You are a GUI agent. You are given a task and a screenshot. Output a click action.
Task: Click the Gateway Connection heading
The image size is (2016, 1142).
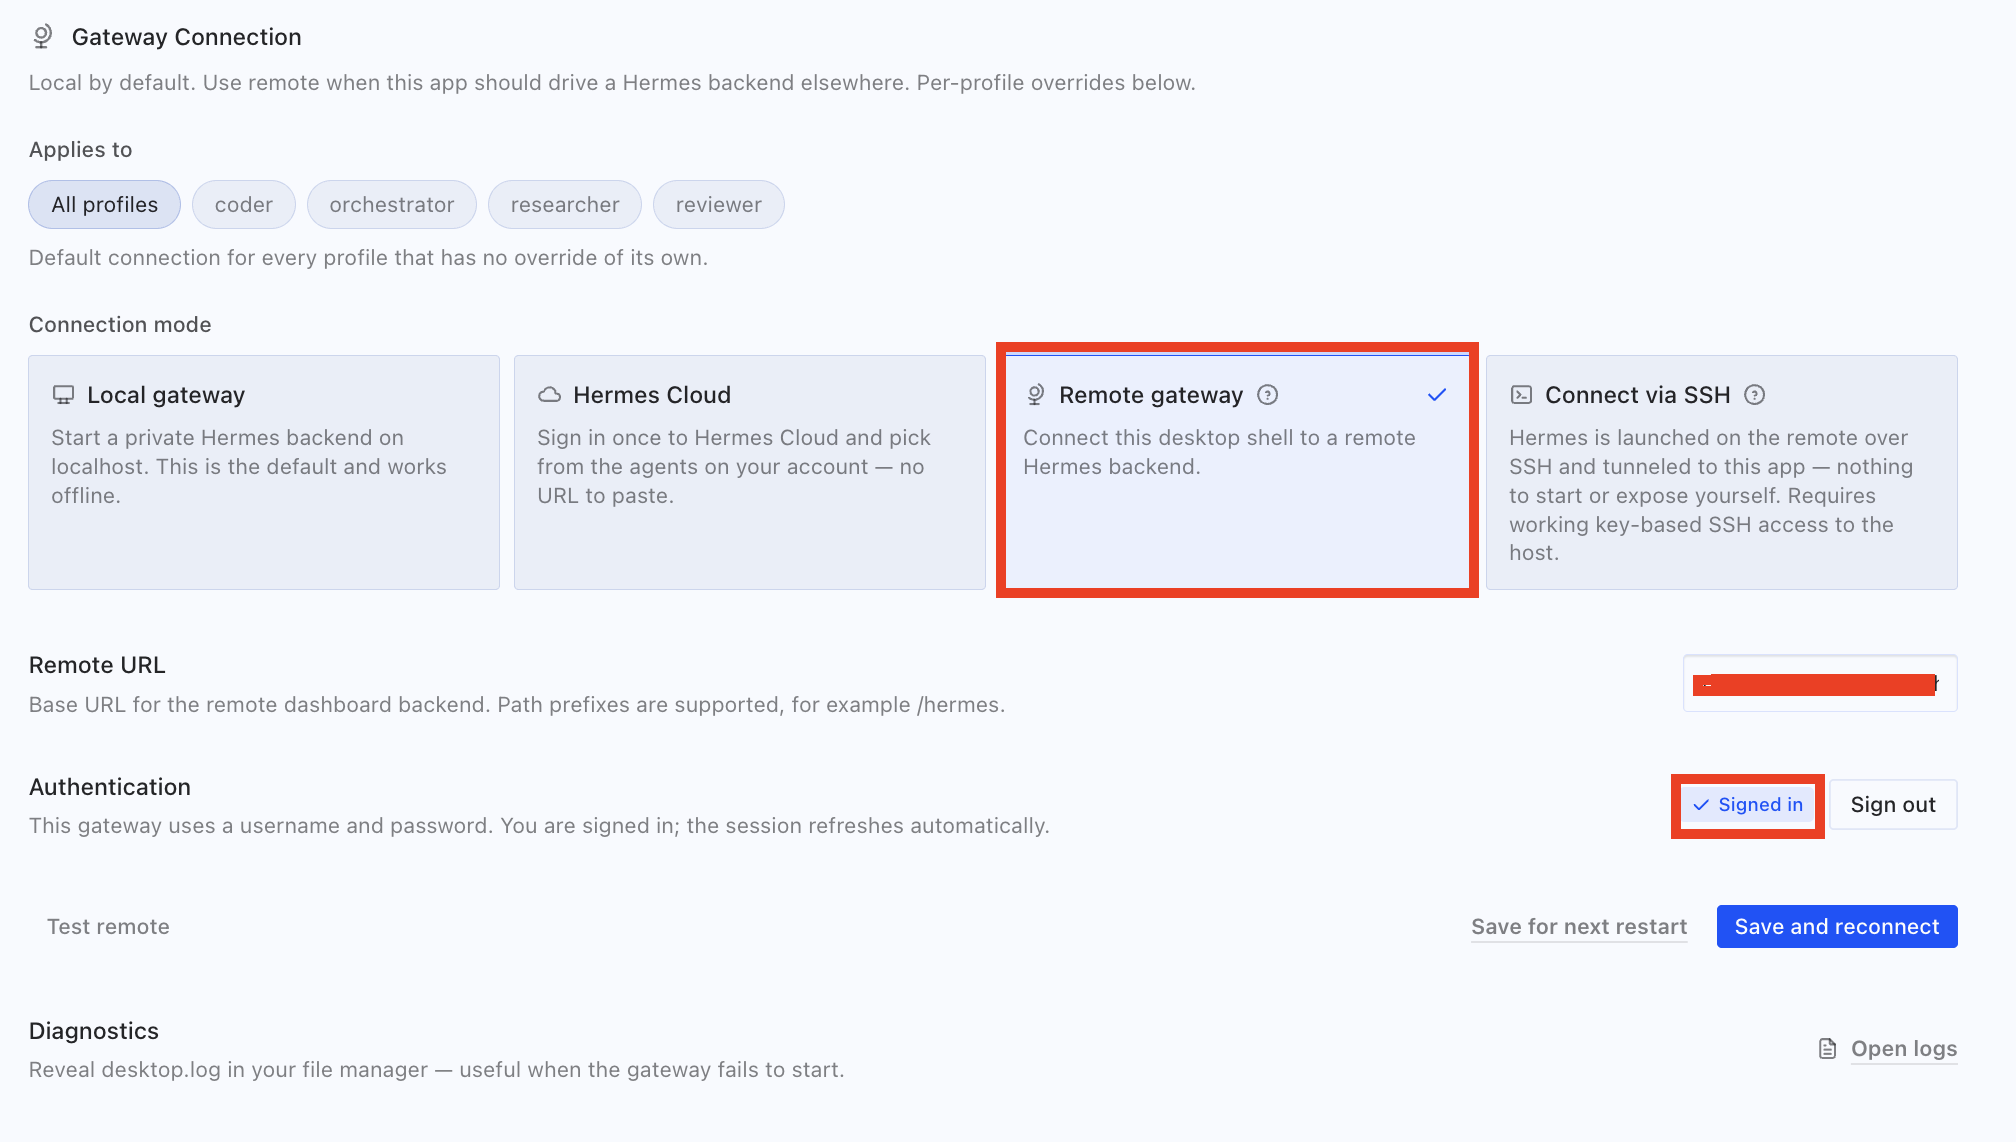pyautogui.click(x=187, y=37)
